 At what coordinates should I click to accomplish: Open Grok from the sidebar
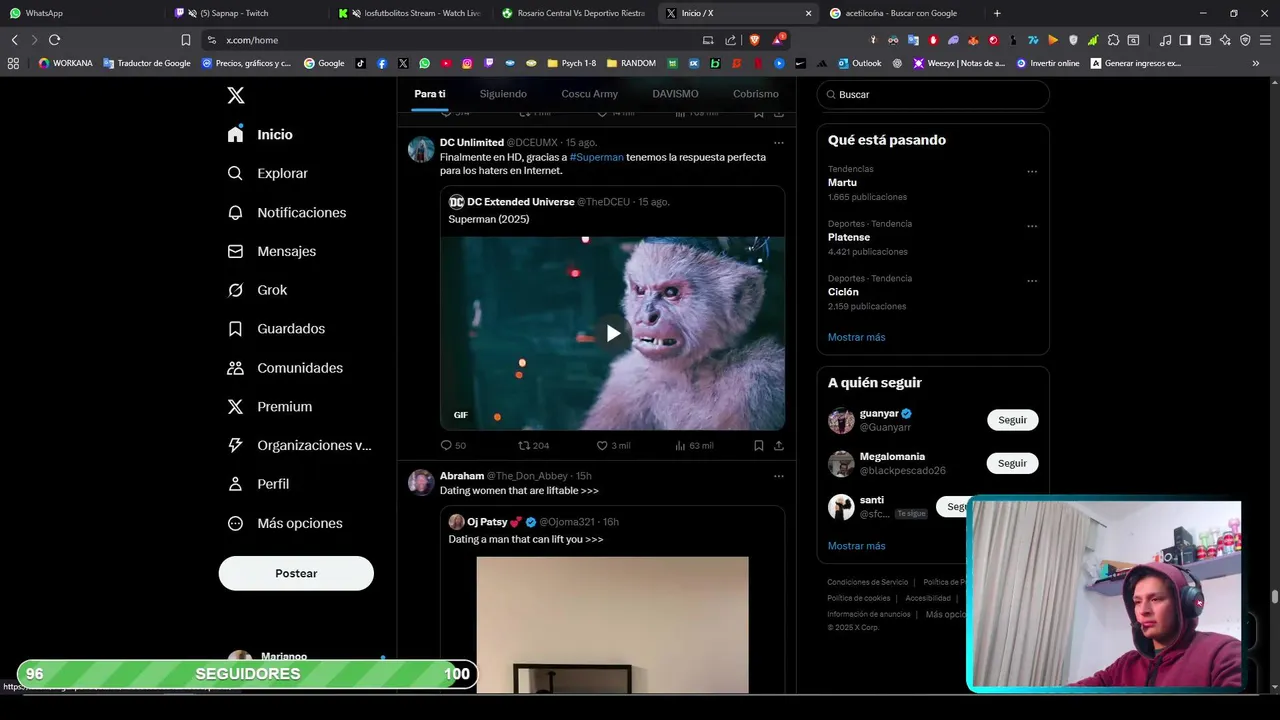coord(257,290)
